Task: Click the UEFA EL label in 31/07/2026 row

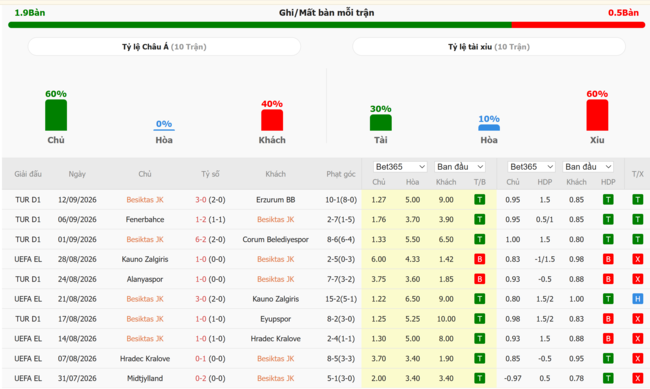Action: coord(28,378)
